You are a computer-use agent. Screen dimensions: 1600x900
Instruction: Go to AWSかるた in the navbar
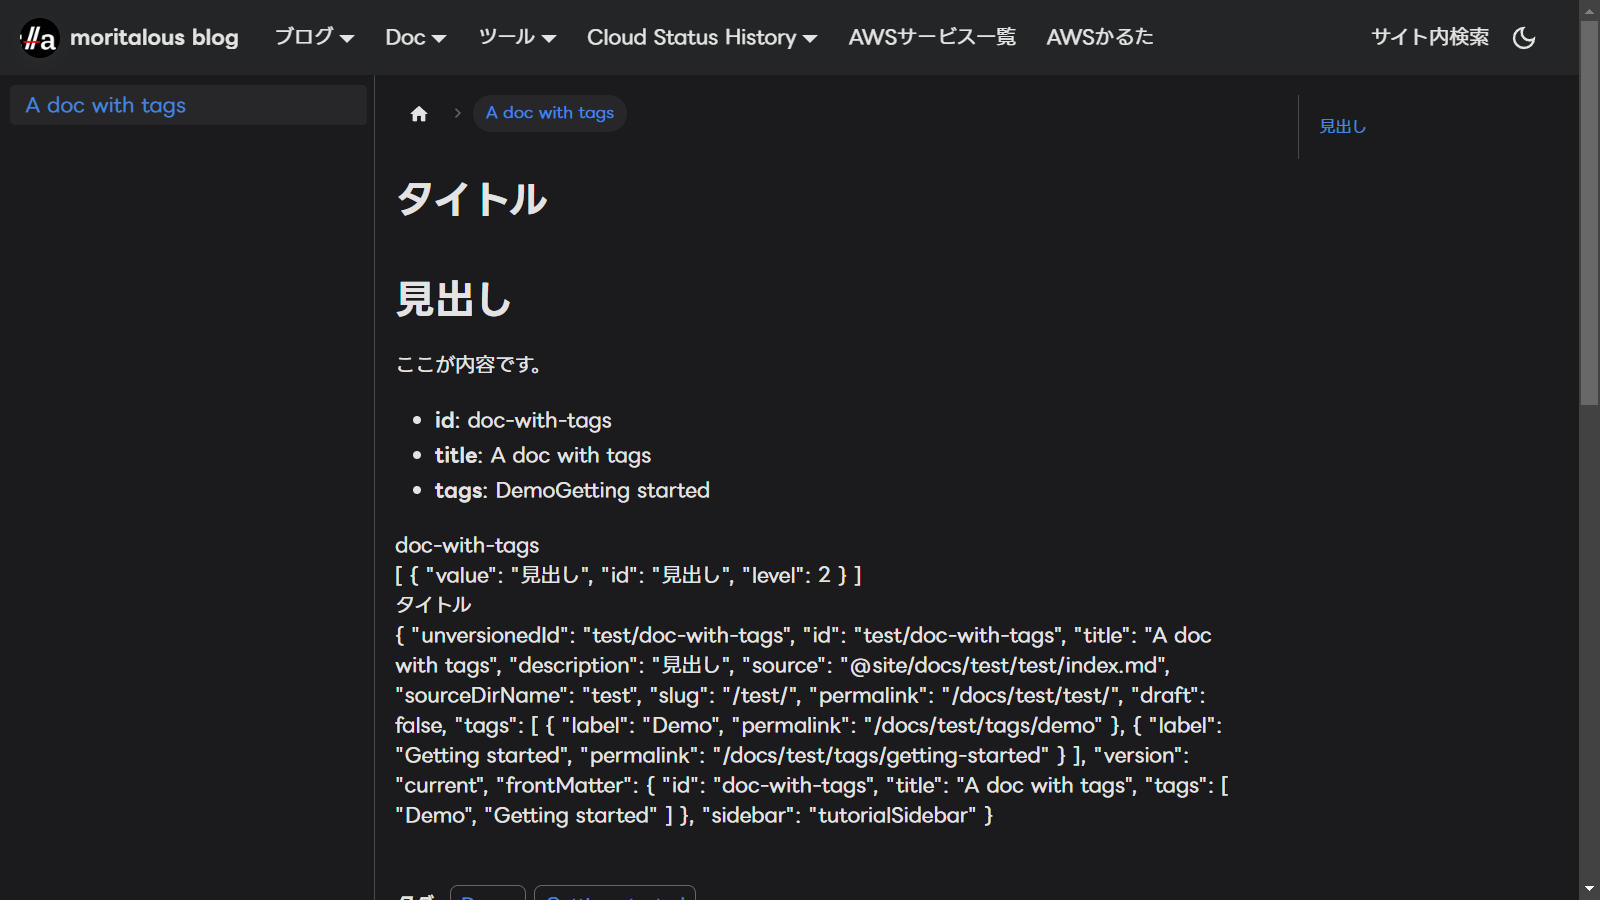point(1099,37)
